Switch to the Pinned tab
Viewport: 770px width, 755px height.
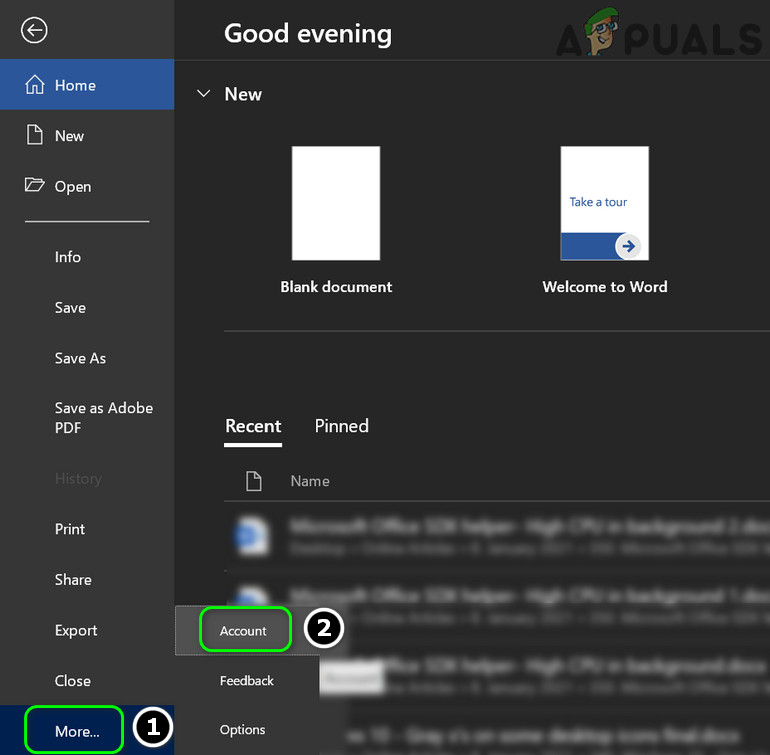pos(341,426)
